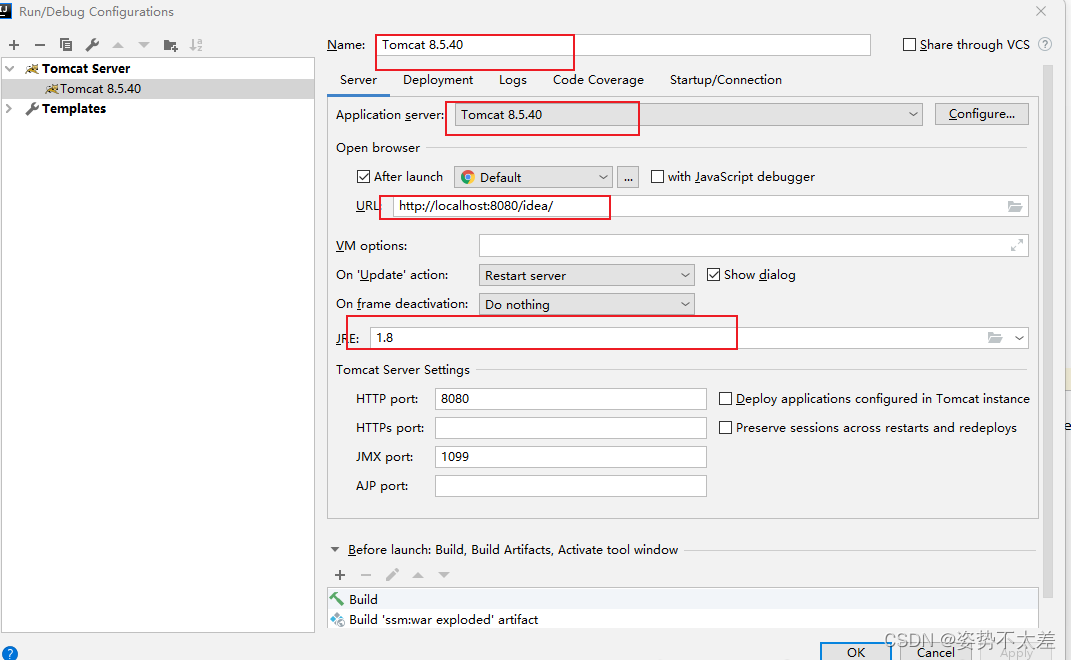
Task: Copy the selected configuration
Action: 66,45
